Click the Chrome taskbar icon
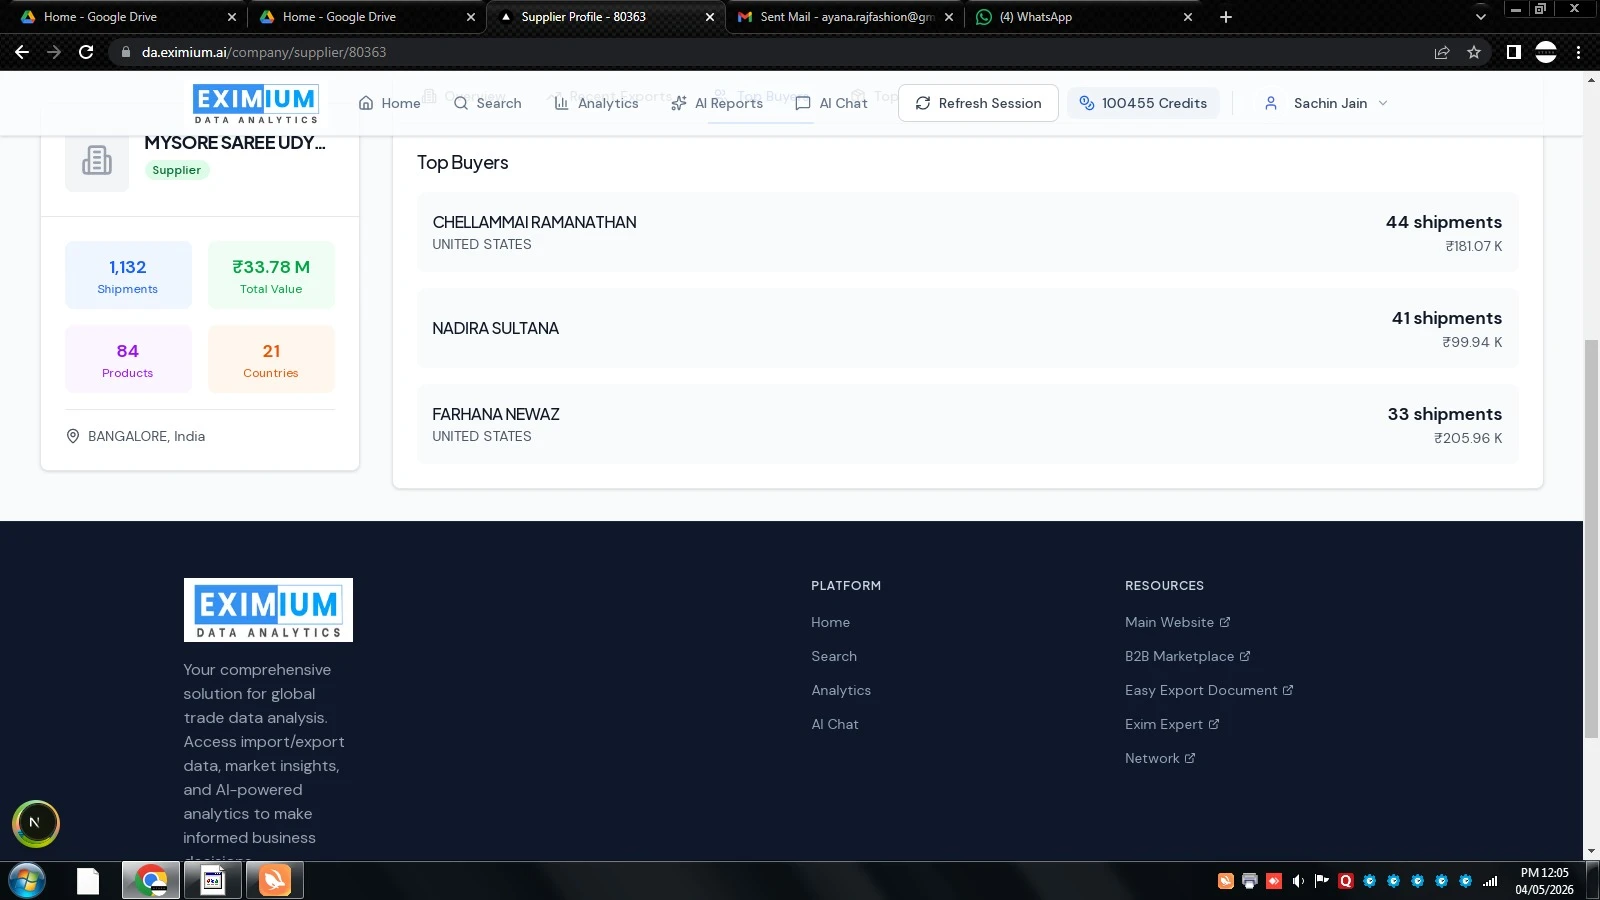The width and height of the screenshot is (1600, 900). point(151,881)
